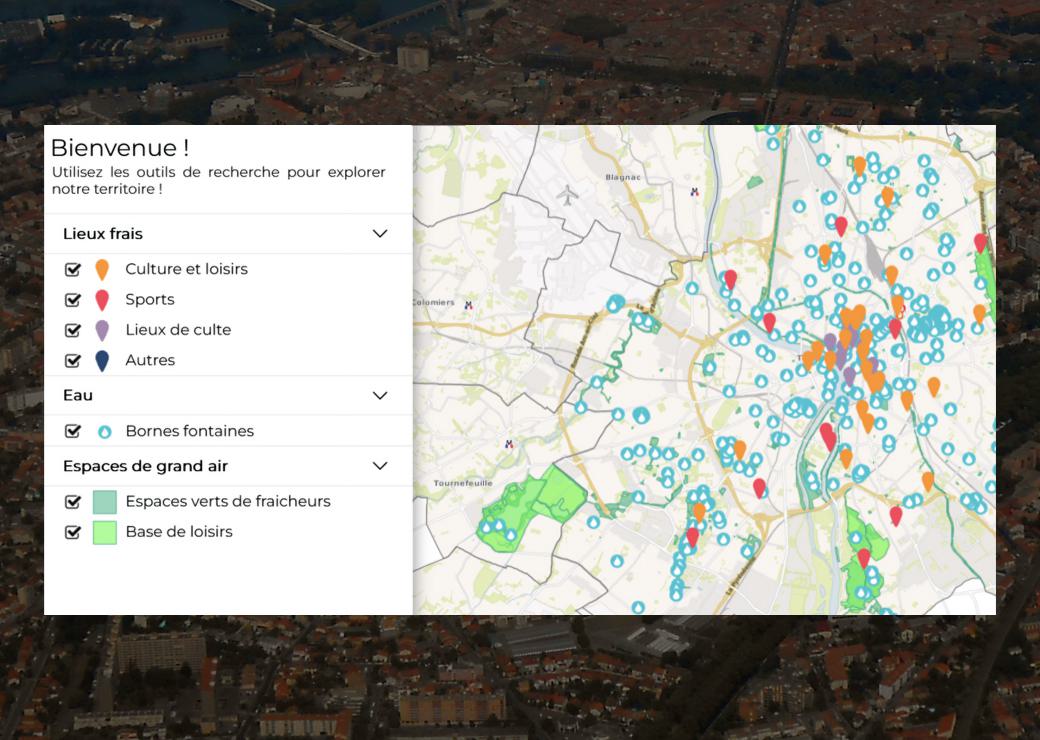Uncheck the Culture et loisirs checkbox
This screenshot has width=1040, height=740.
(x=73, y=269)
